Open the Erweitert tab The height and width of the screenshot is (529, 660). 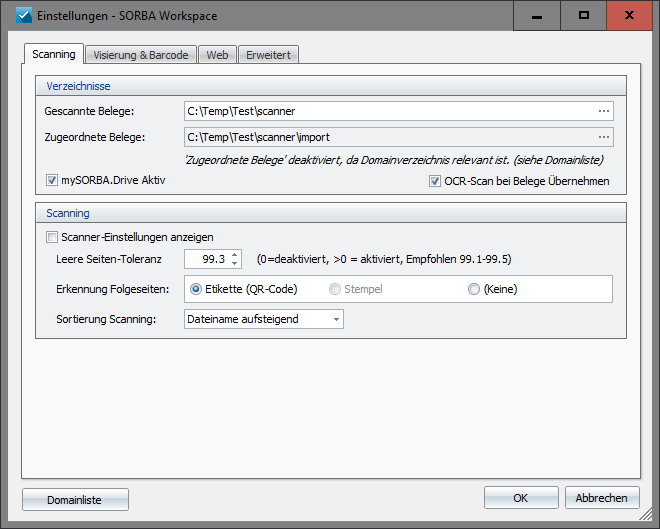point(269,55)
